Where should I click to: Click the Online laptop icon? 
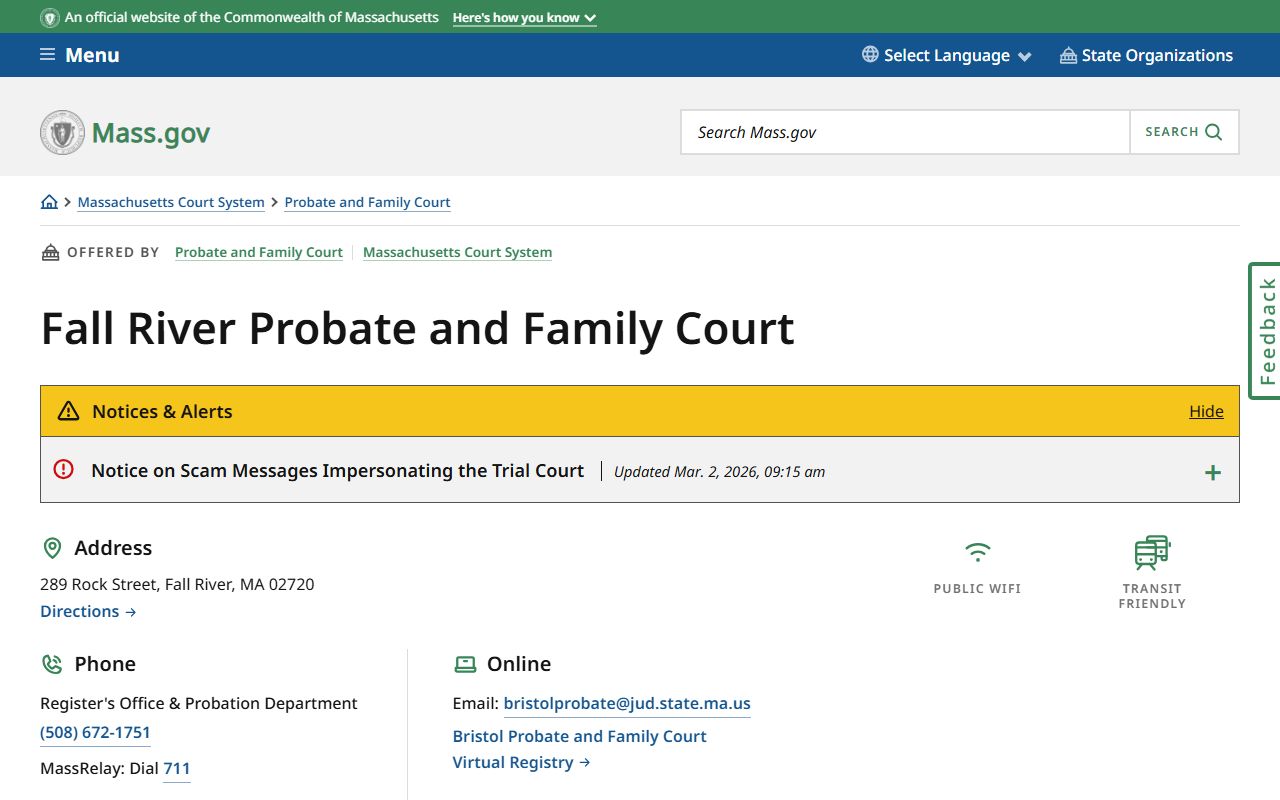click(465, 664)
